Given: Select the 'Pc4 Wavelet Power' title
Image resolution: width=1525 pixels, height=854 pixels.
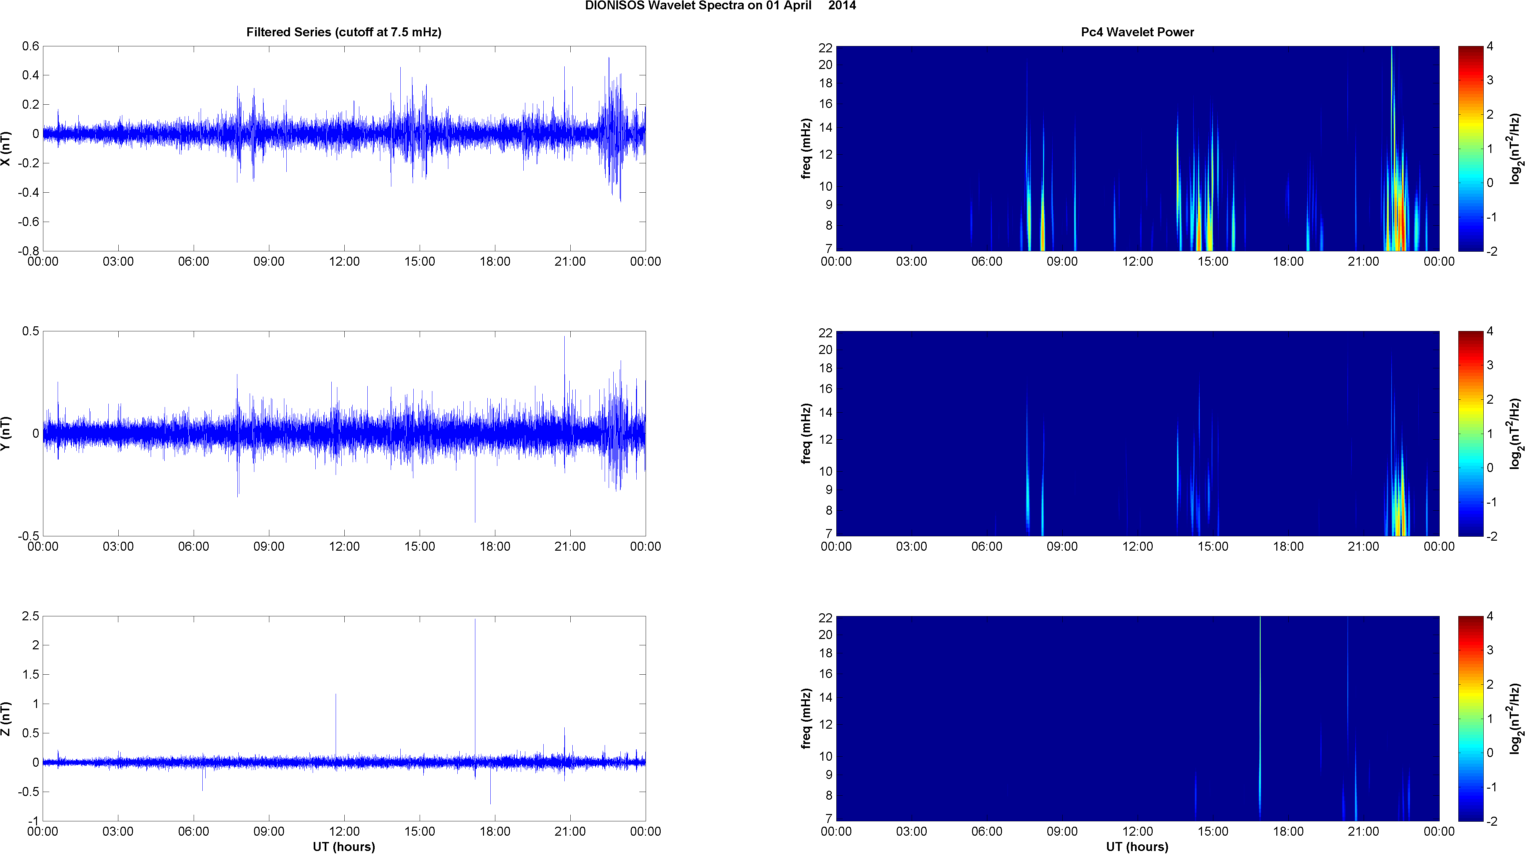Looking at the screenshot, I should tap(1137, 32).
